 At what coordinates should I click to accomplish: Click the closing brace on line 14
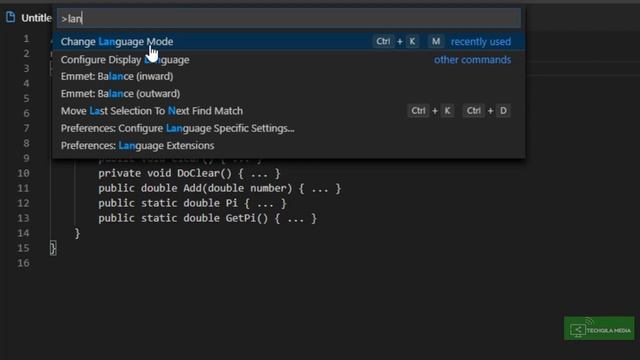tap(77, 233)
